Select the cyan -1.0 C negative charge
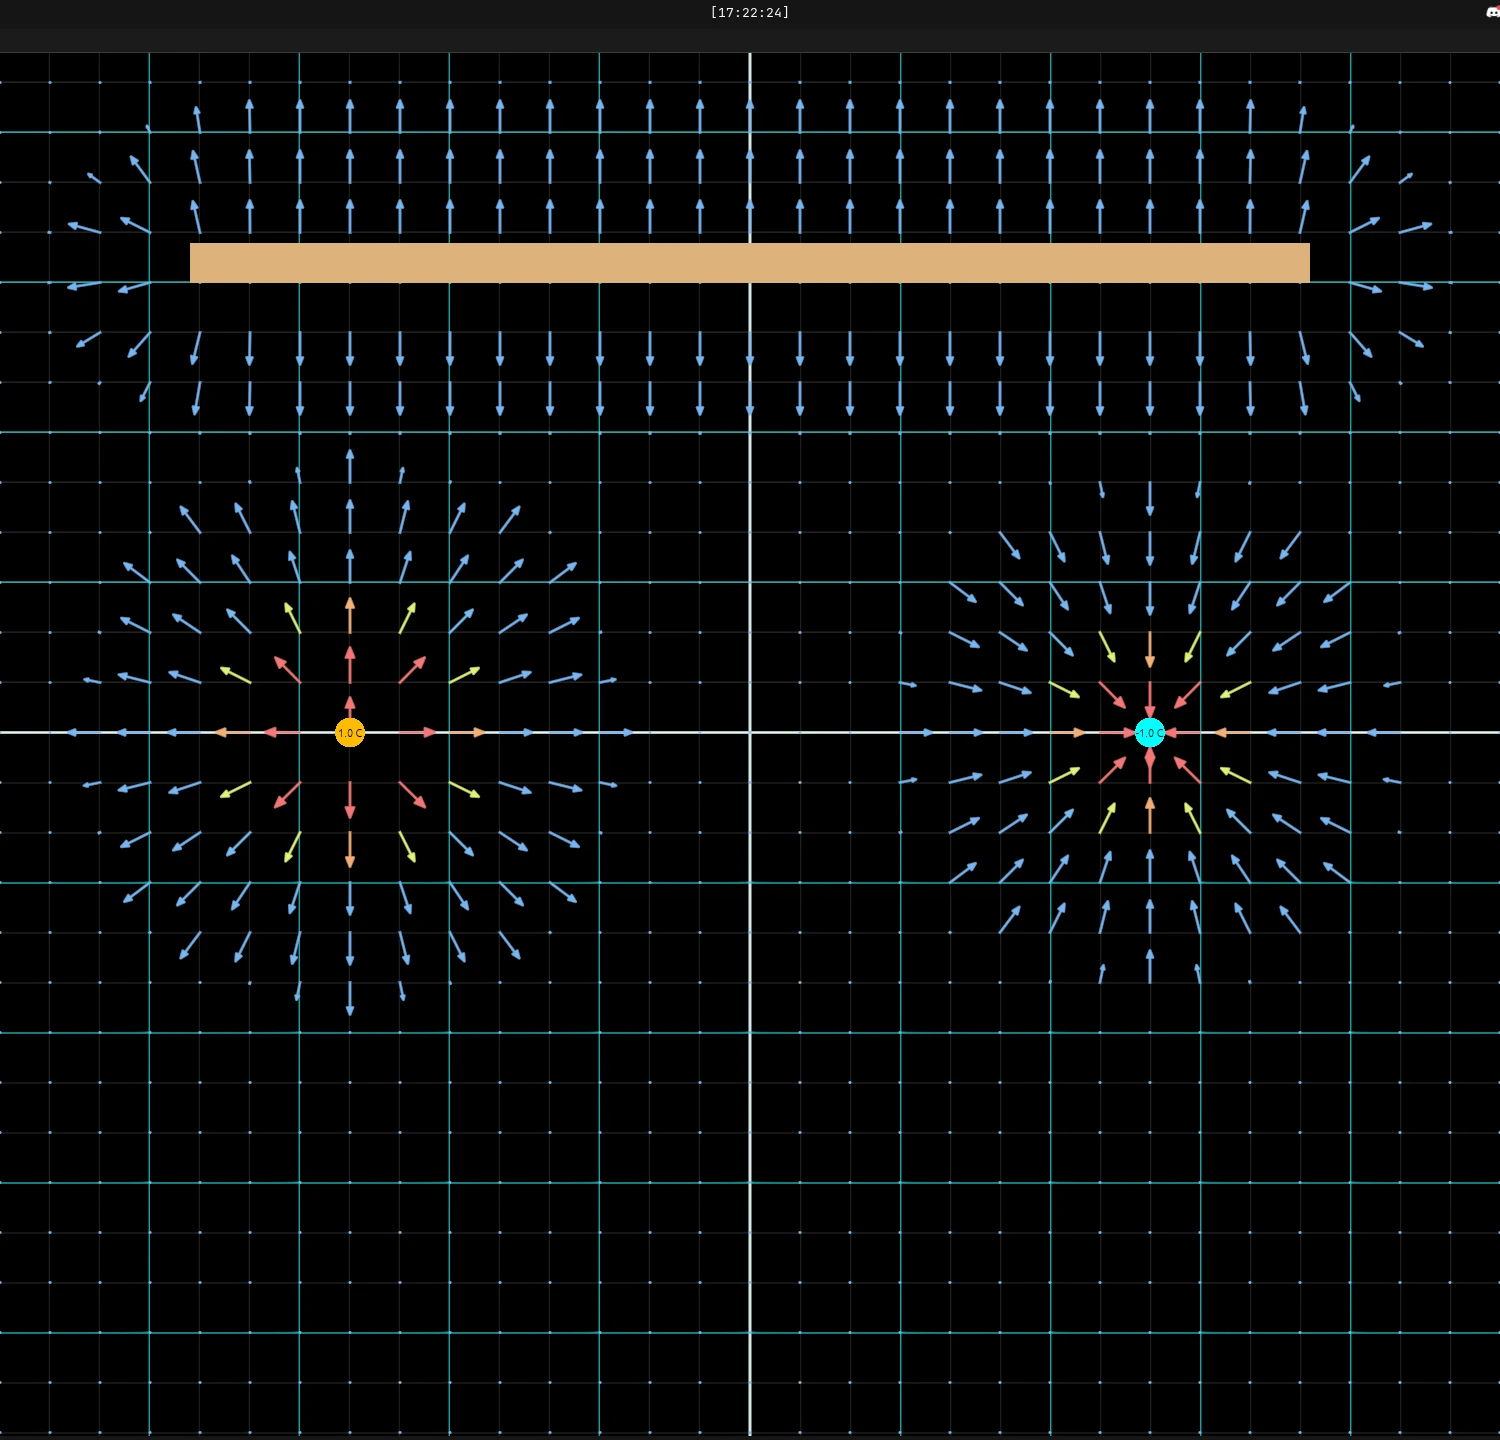 (x=1150, y=733)
